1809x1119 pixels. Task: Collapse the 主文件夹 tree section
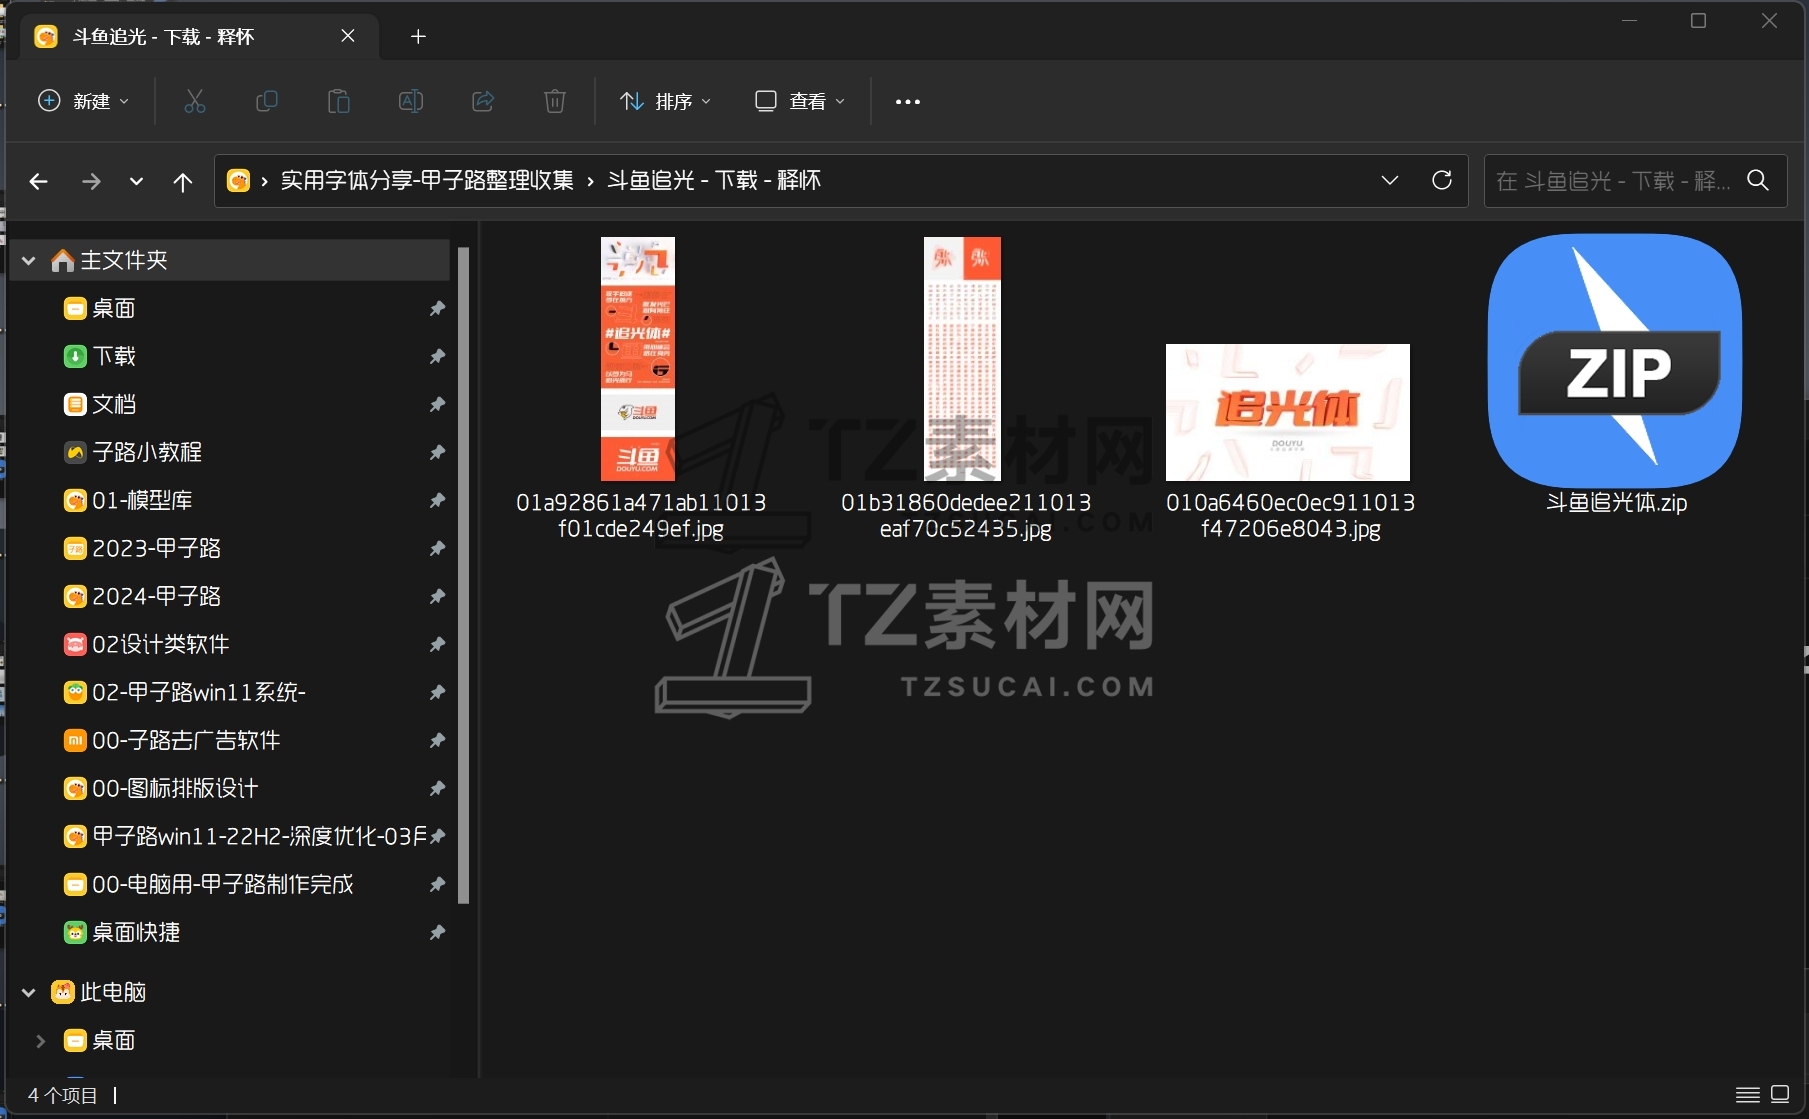coord(29,261)
